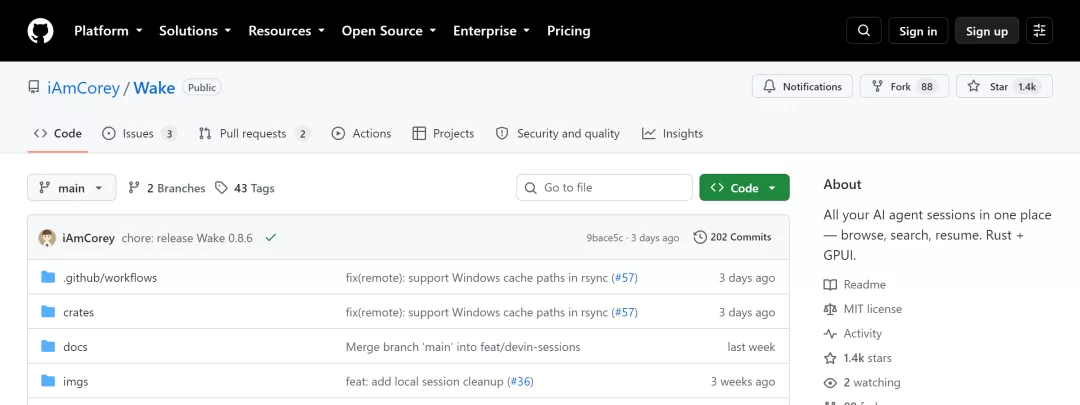This screenshot has width=1080, height=405.
Task: Focus the Go to file field
Action: pos(604,187)
